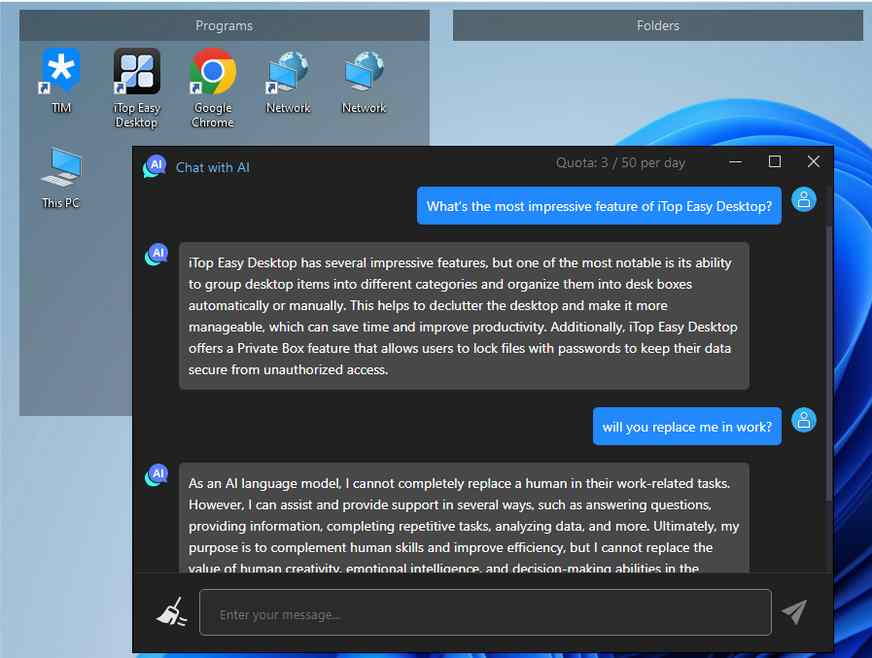Screen dimensions: 872x658
Task: Click the AI reply starting 'As an AI language model'
Action: (x=464, y=518)
